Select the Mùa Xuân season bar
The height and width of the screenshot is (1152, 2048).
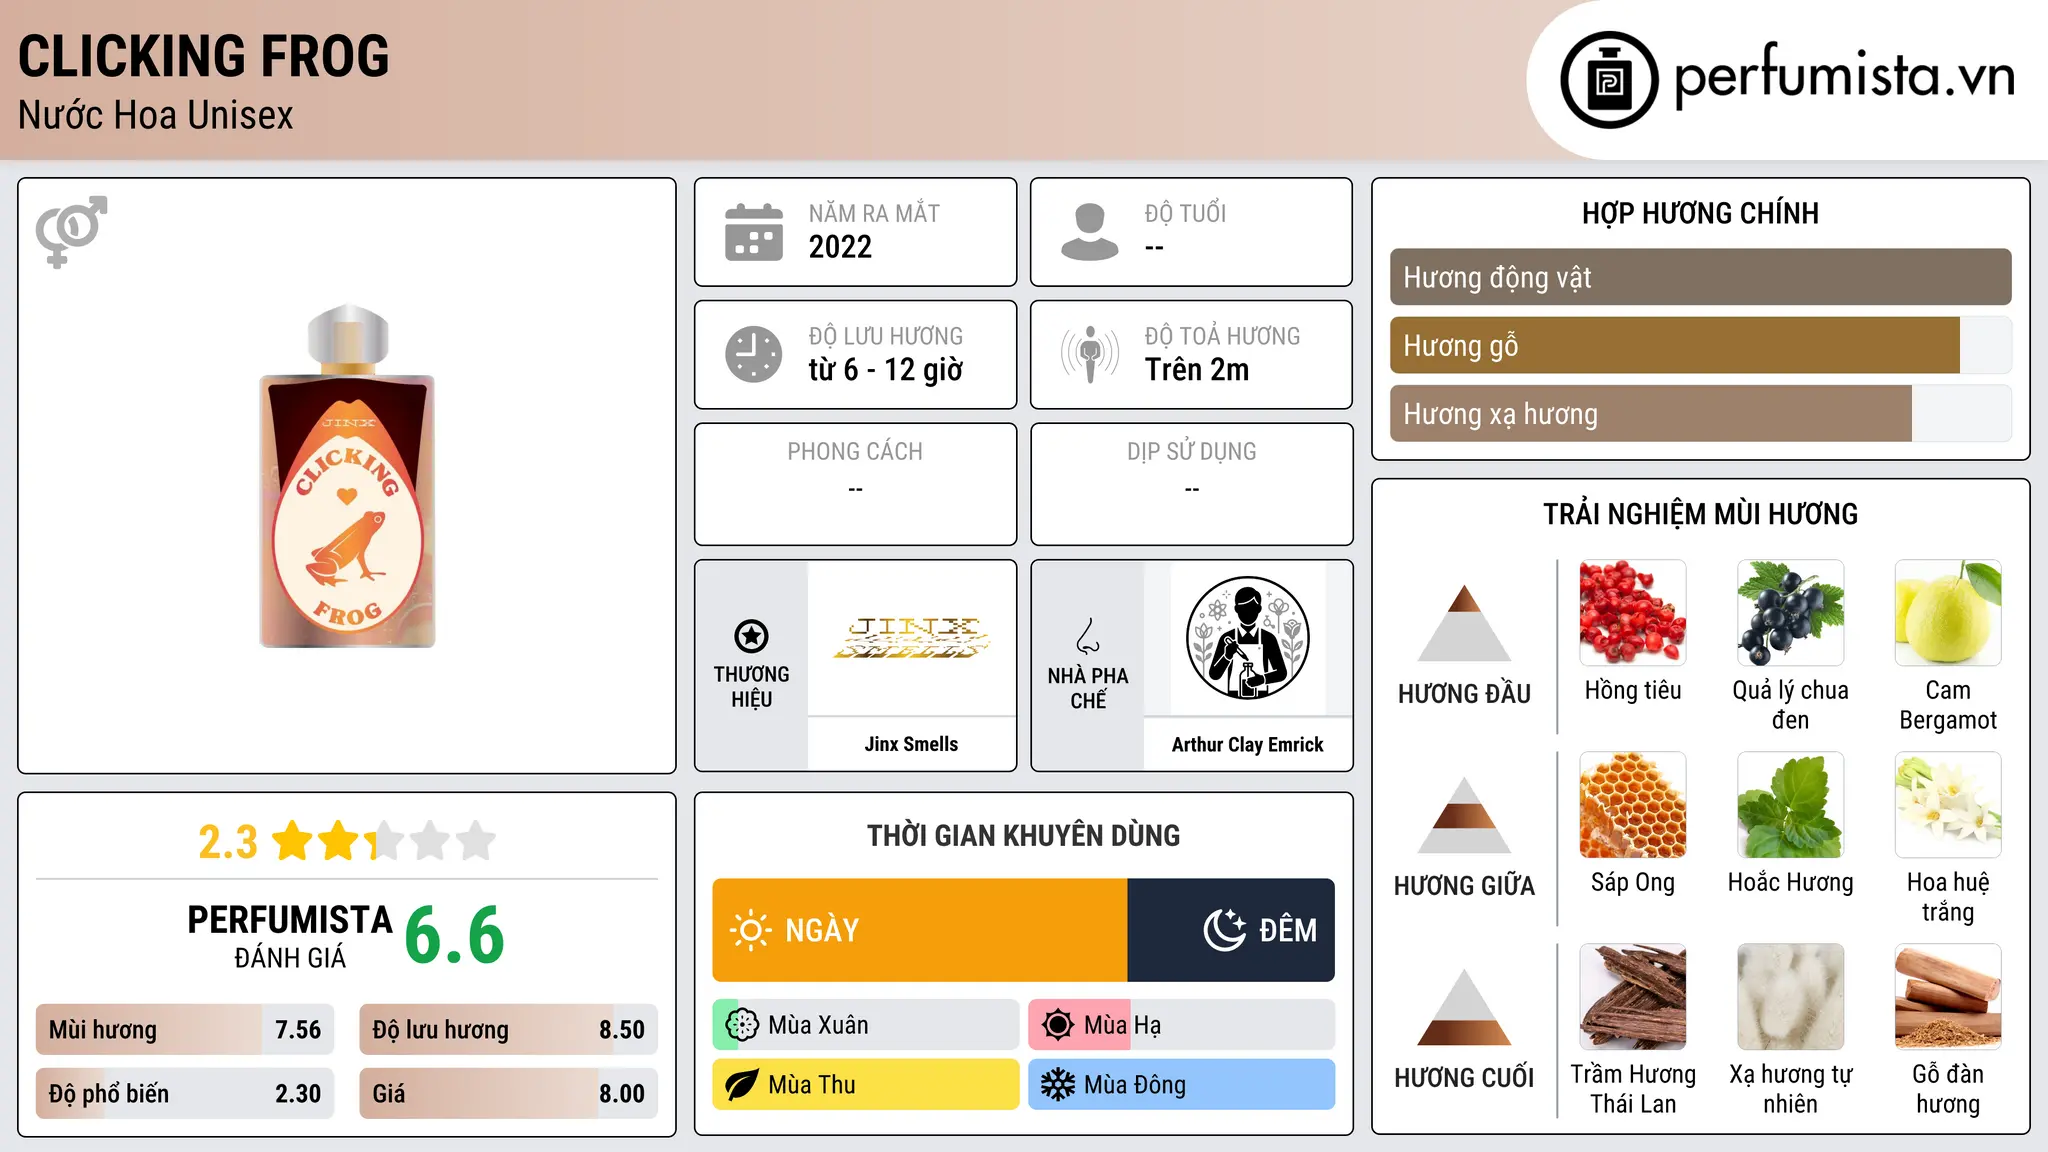point(866,1025)
